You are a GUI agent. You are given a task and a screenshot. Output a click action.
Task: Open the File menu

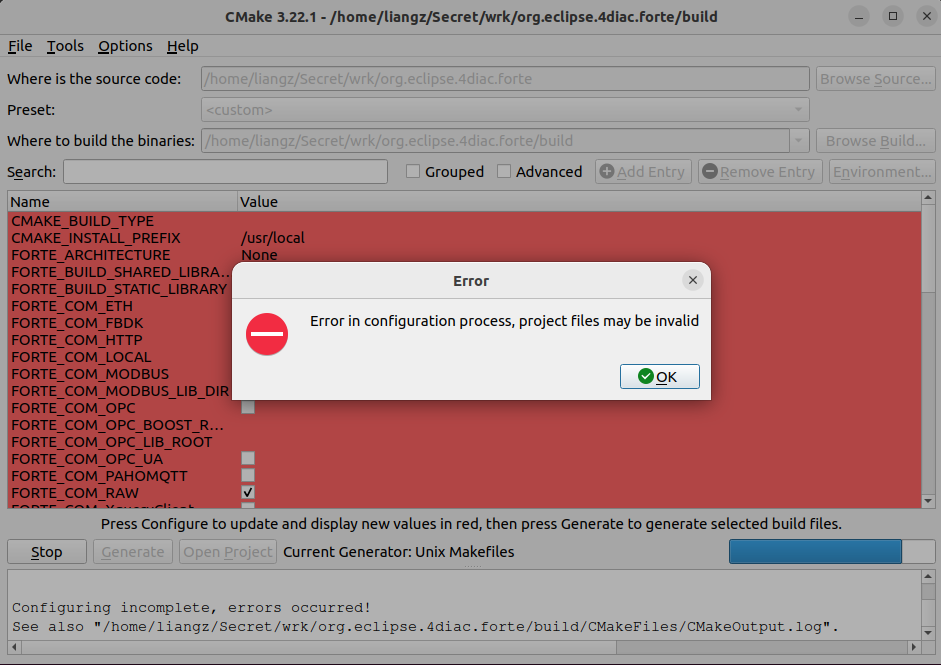(x=20, y=46)
